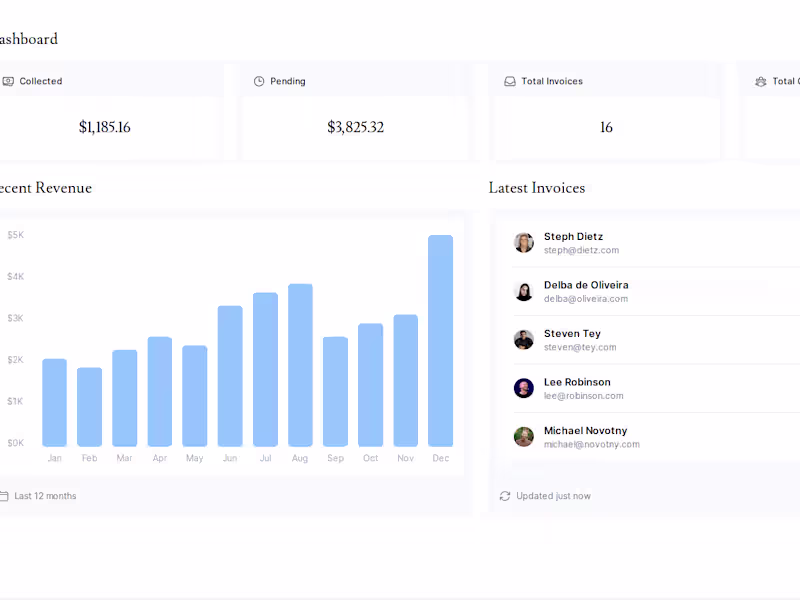Select the Total Invoices count 16
This screenshot has height=600, width=800.
(606, 127)
